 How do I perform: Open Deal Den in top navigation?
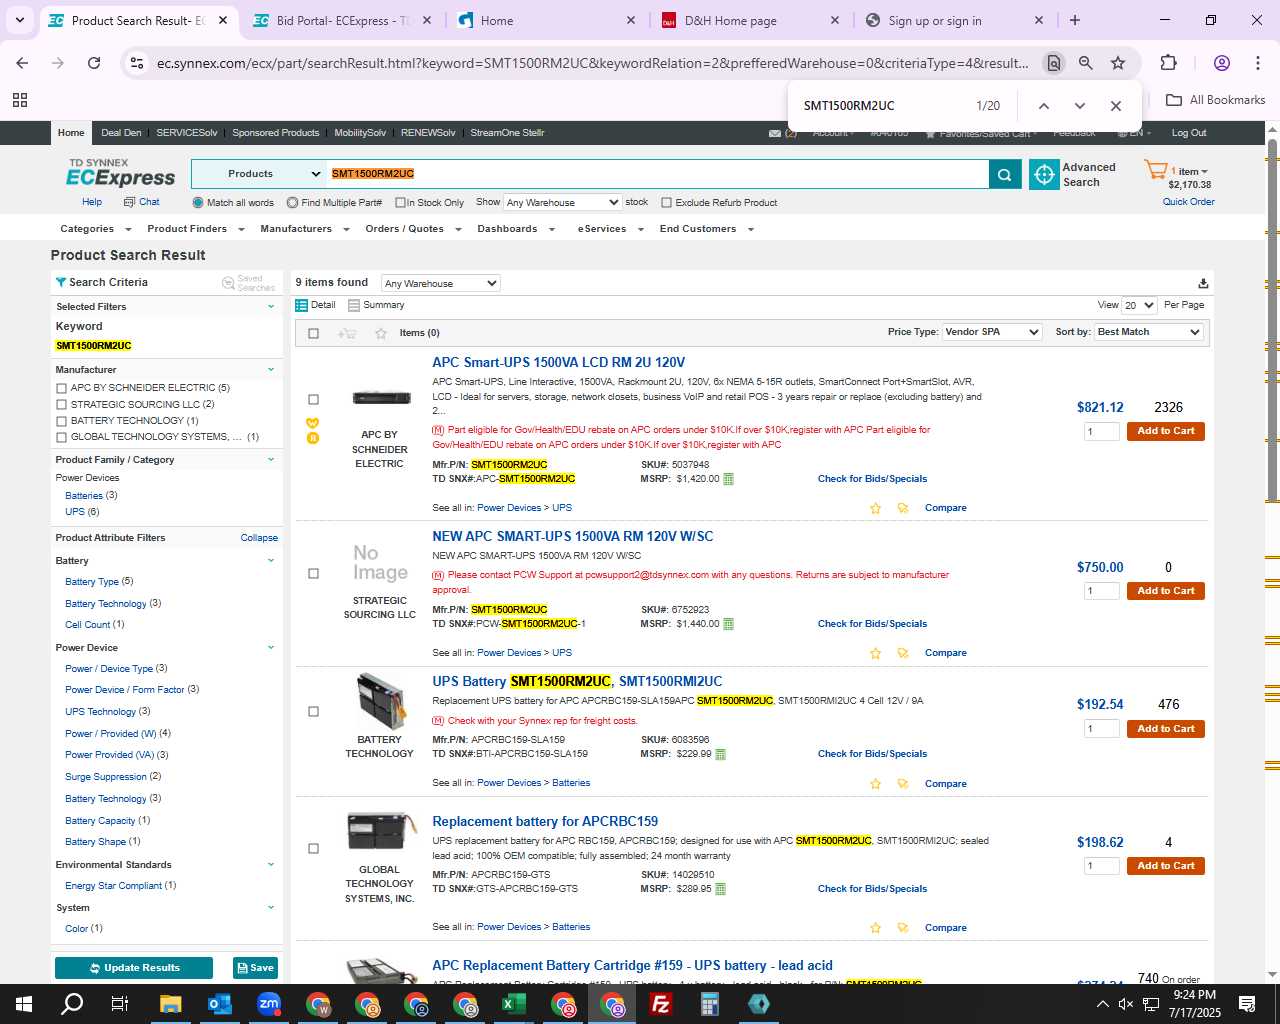[x=121, y=133]
